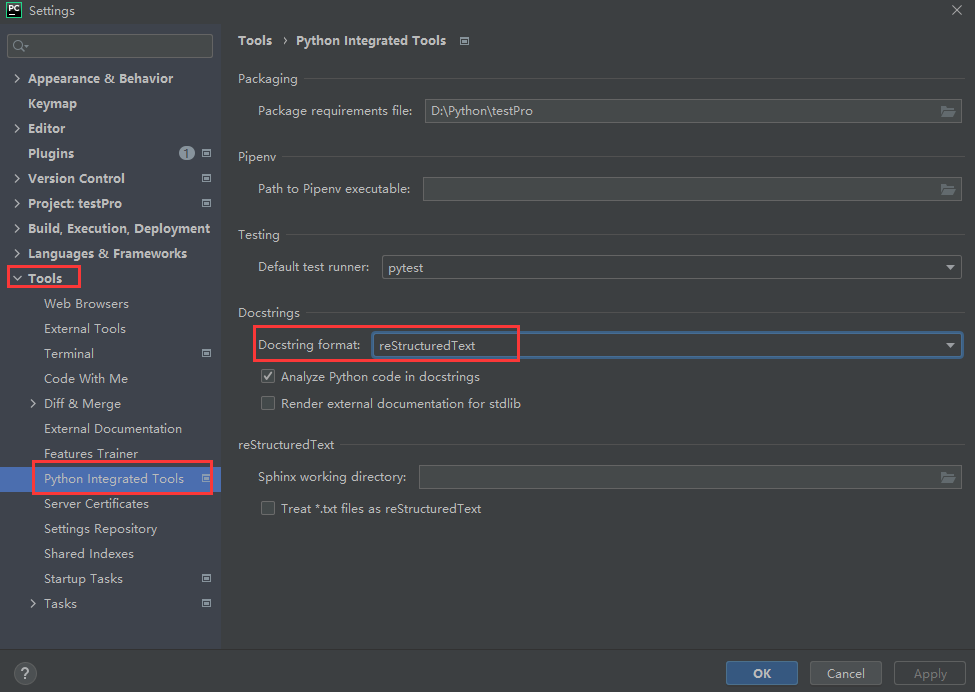This screenshot has height=692, width=975.
Task: Expand Build, Execution, Deployment section
Action: point(17,228)
